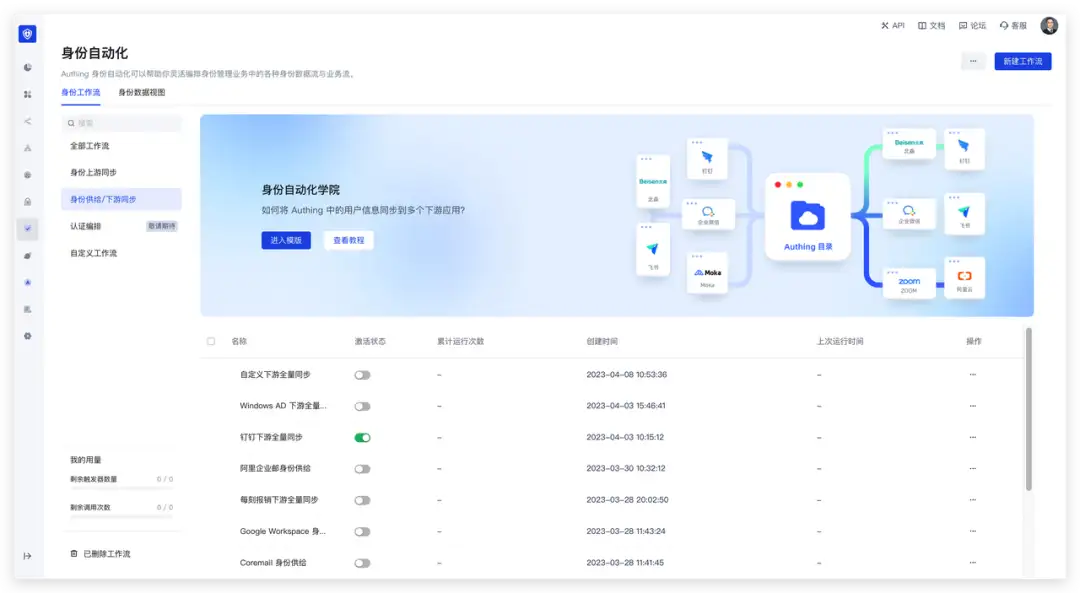Click the 创建时间 column header
Image resolution: width=1080 pixels, height=593 pixels.
pos(602,341)
